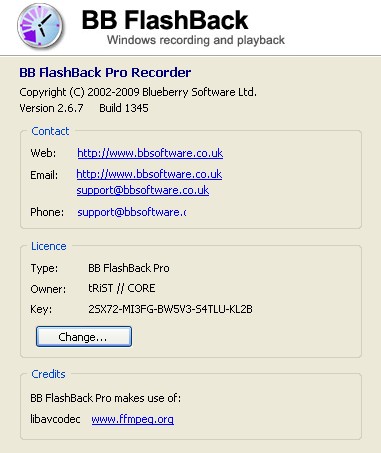Image resolution: width=381 pixels, height=453 pixels.
Task: Click the Contact group label
Action: 50,131
